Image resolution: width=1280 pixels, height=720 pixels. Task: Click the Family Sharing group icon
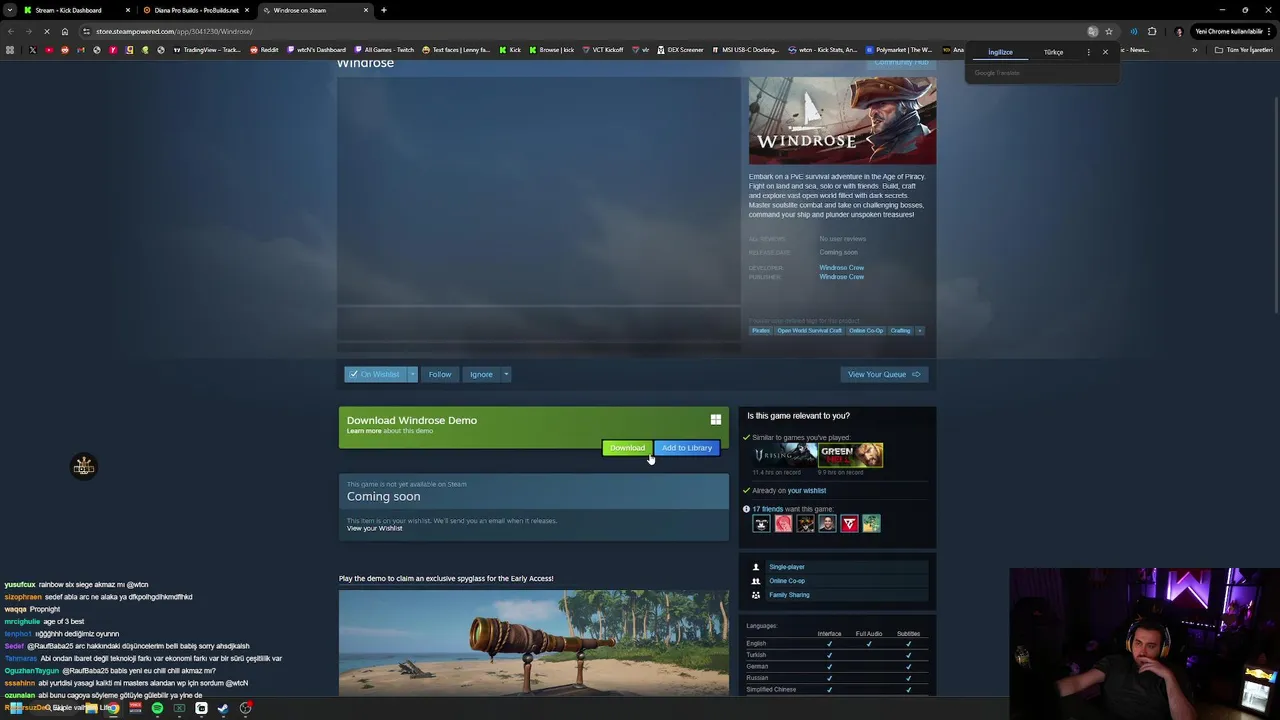756,595
